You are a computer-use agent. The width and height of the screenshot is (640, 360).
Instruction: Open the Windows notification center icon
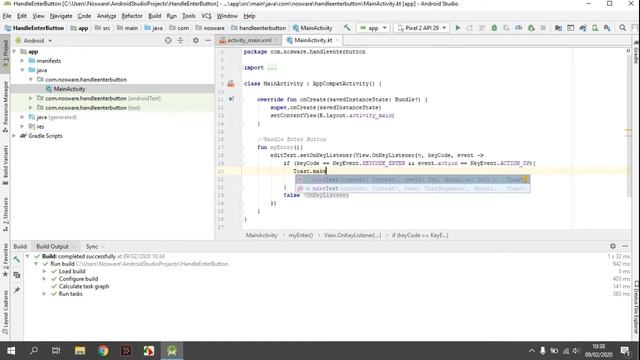(x=625, y=351)
